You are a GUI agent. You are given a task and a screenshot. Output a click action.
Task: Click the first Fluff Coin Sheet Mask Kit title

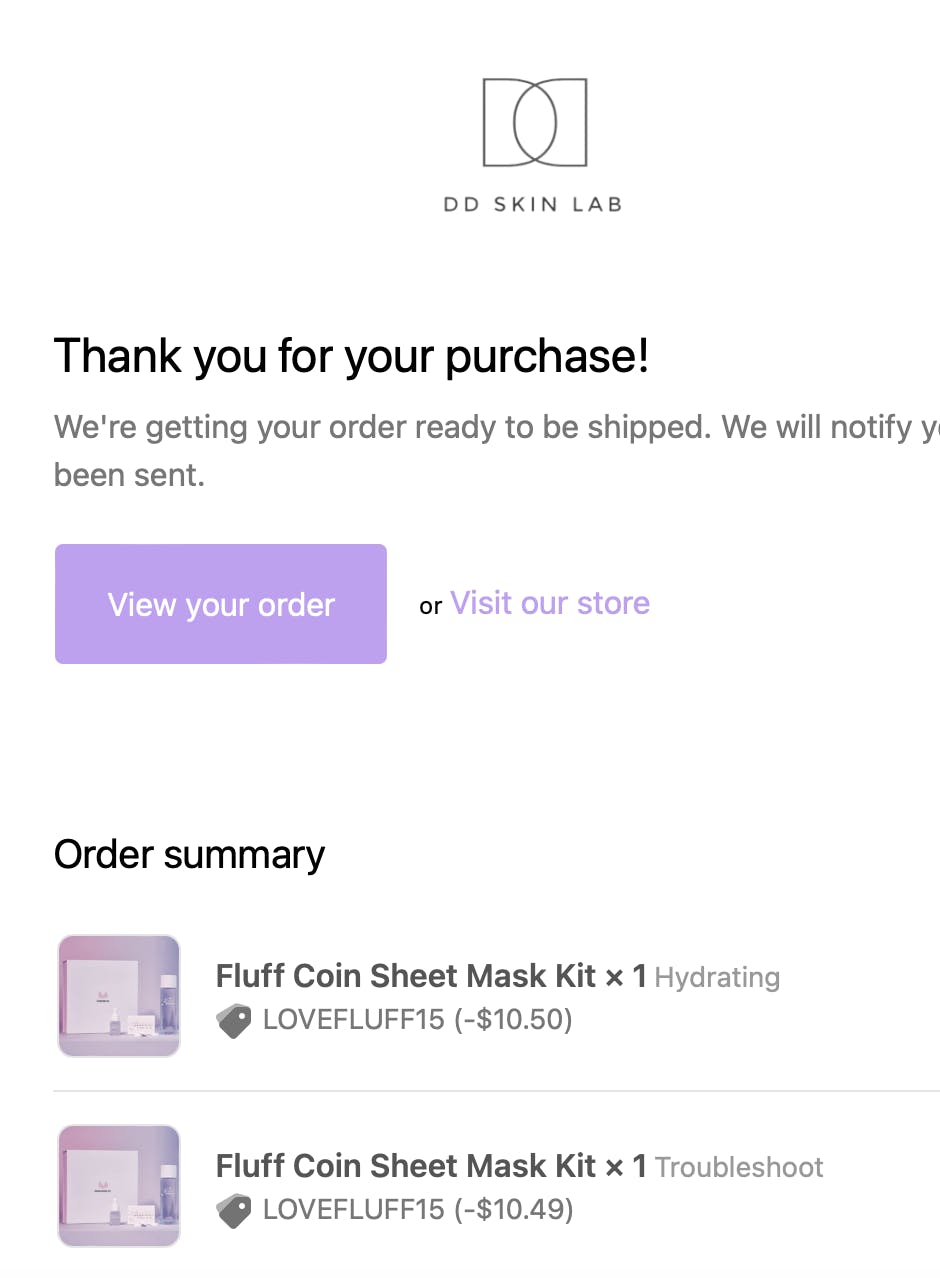point(431,976)
